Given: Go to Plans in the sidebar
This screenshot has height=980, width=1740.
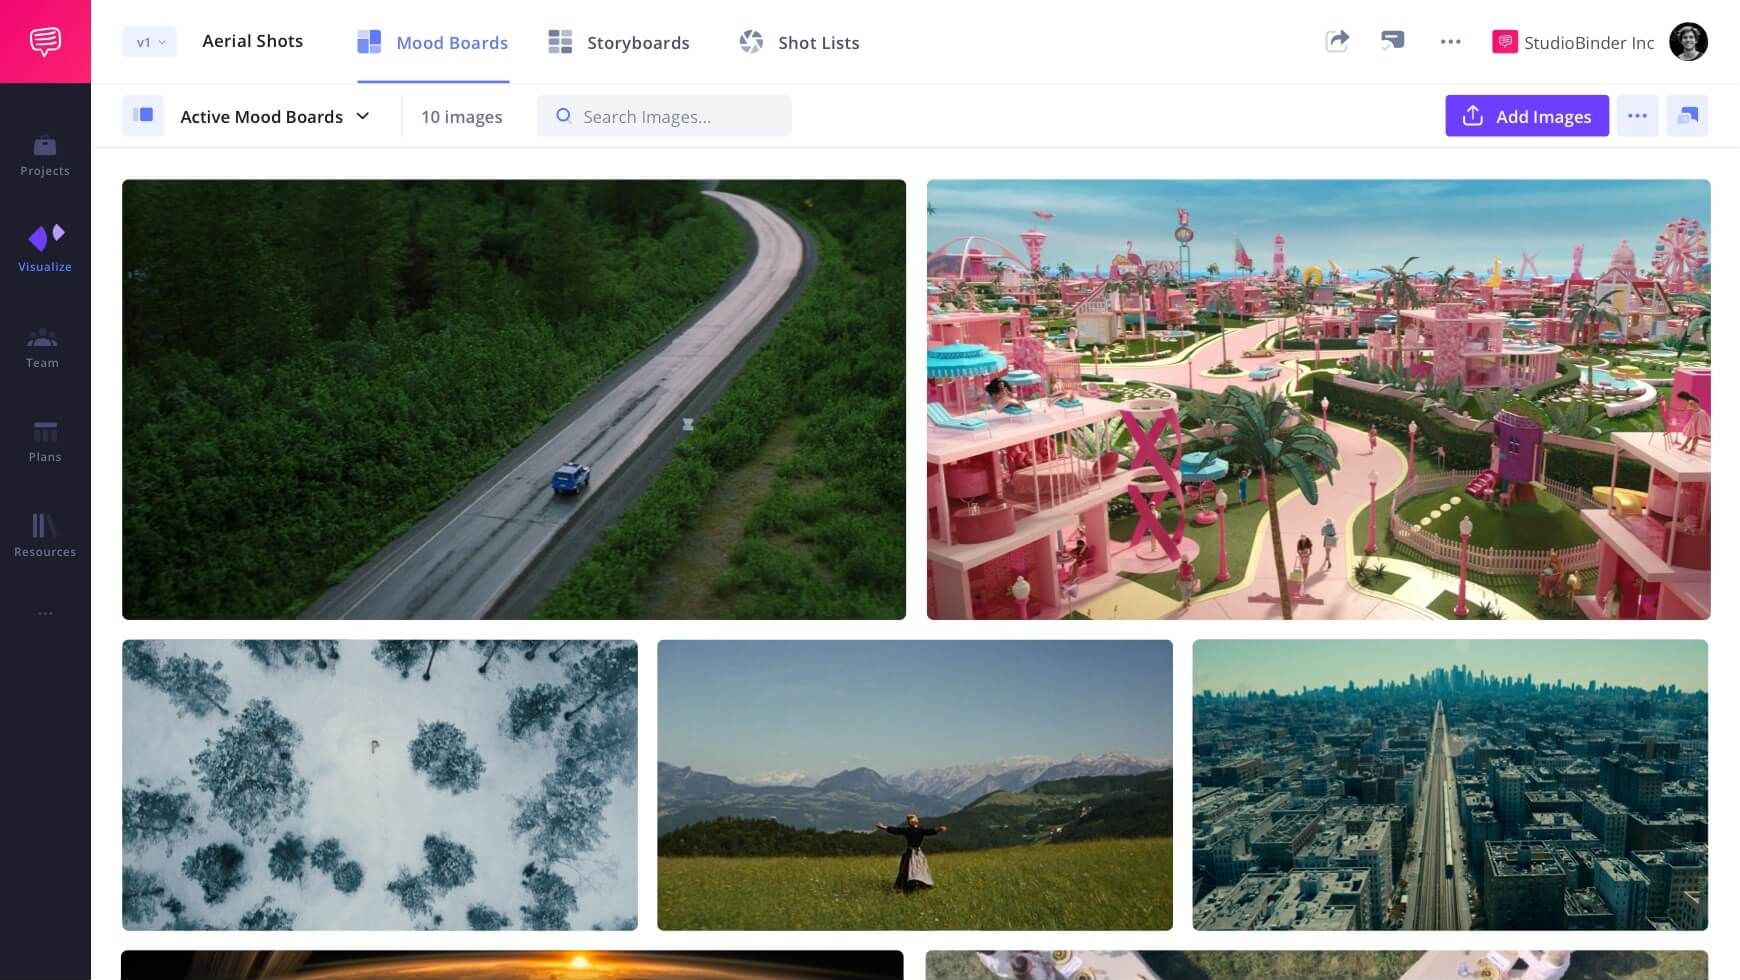Looking at the screenshot, I should (45, 441).
